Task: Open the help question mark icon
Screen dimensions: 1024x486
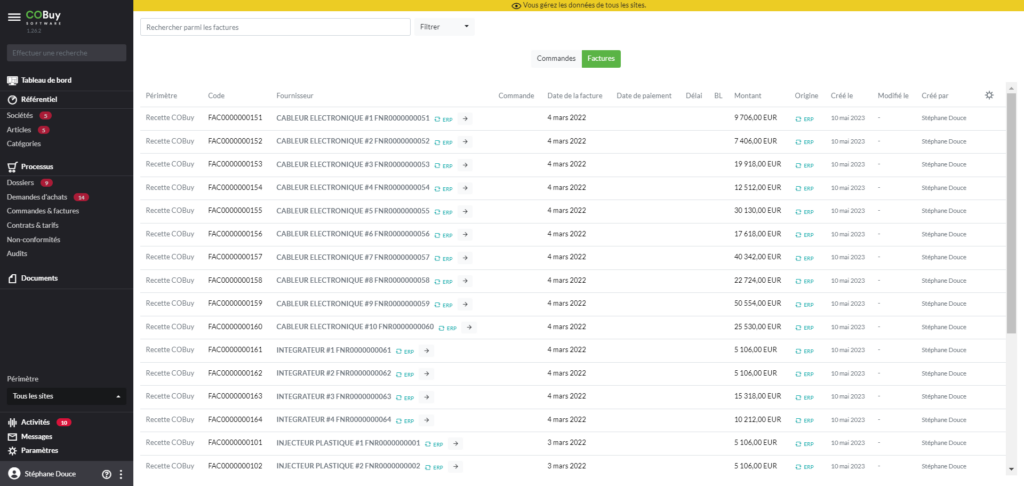Action: pyautogui.click(x=106, y=474)
